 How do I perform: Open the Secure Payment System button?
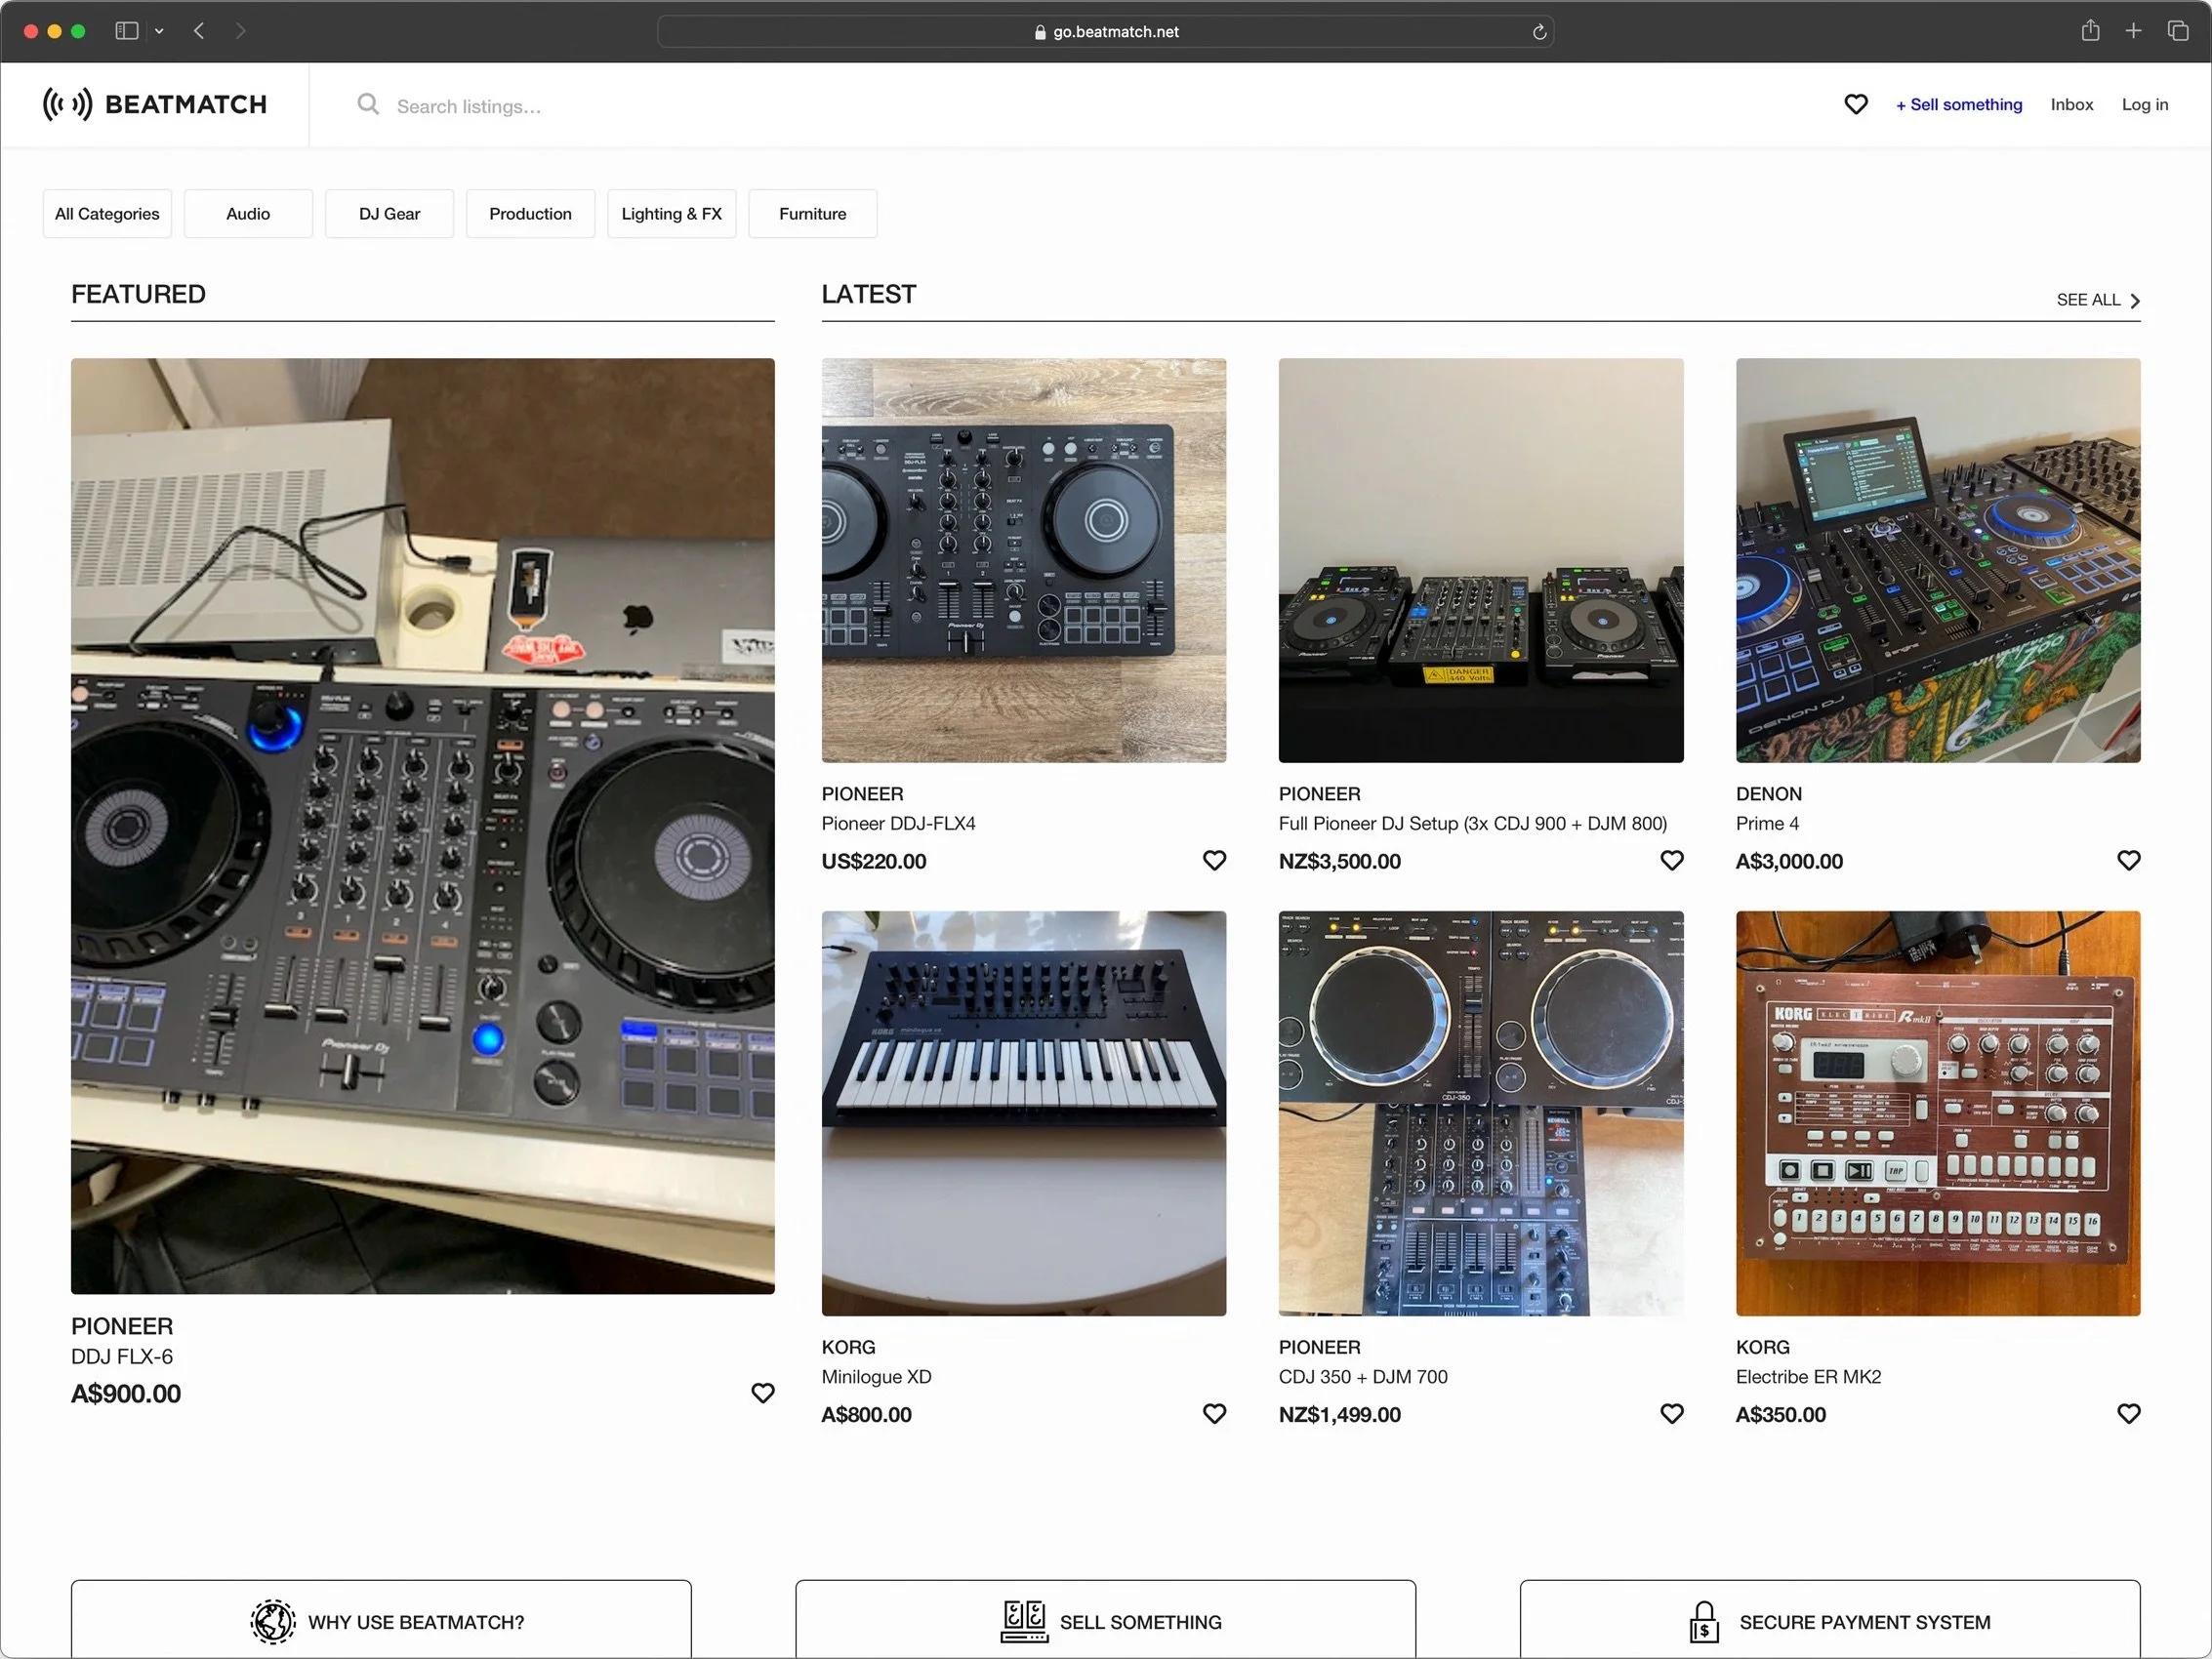click(x=1829, y=1620)
